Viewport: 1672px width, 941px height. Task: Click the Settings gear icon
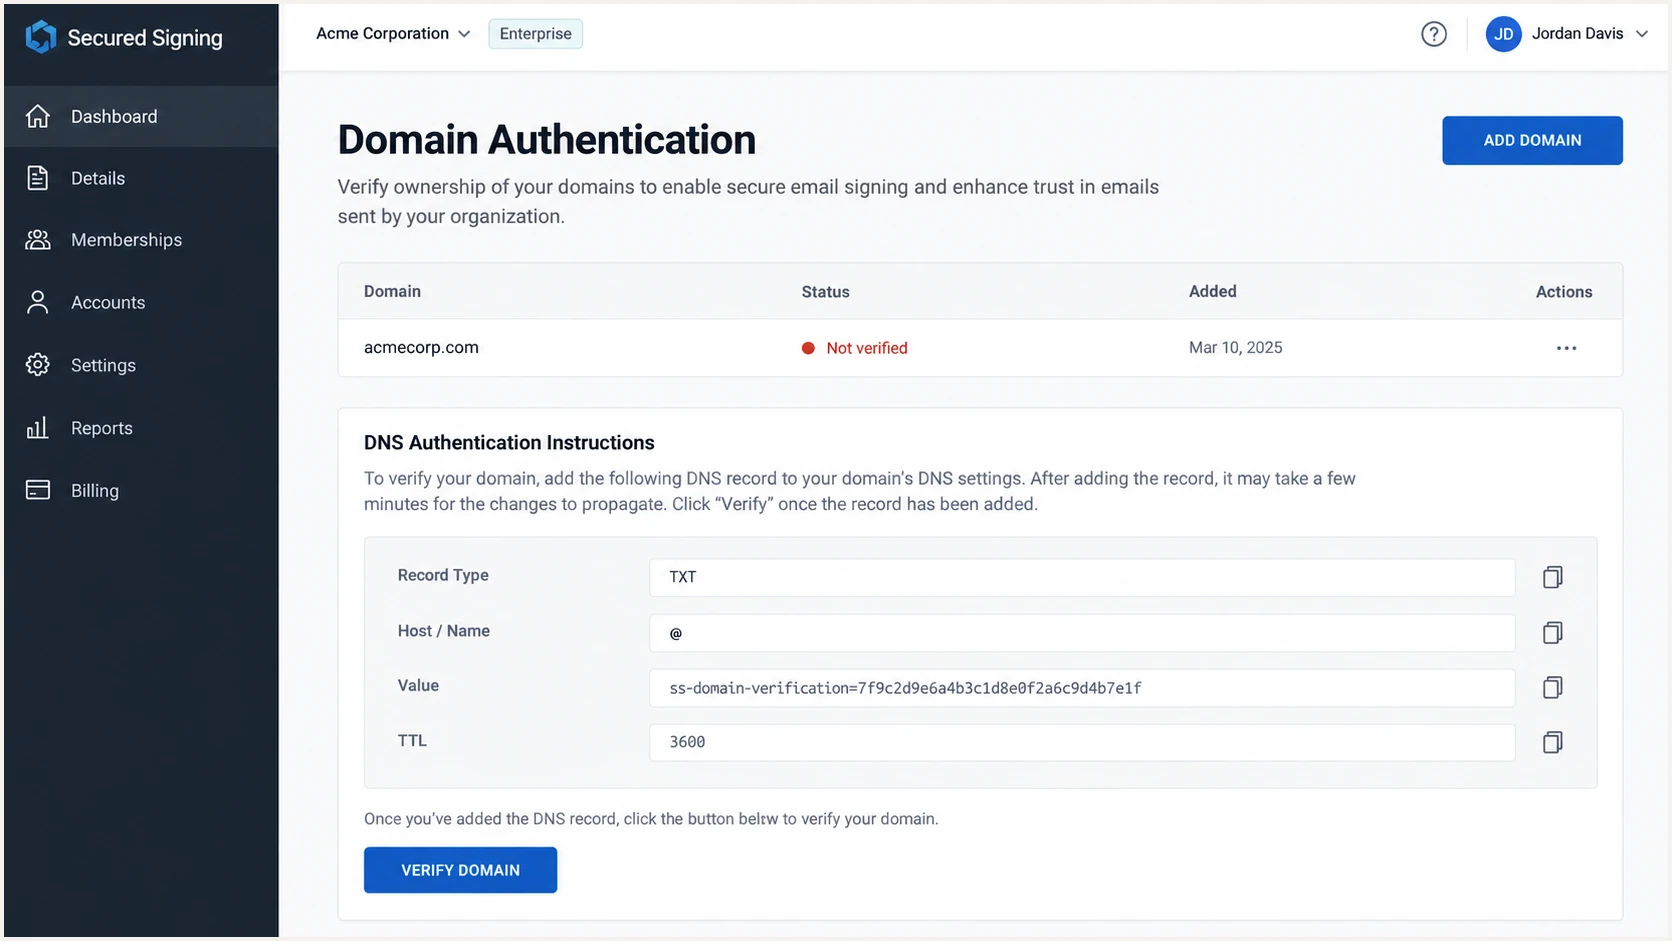(x=38, y=365)
